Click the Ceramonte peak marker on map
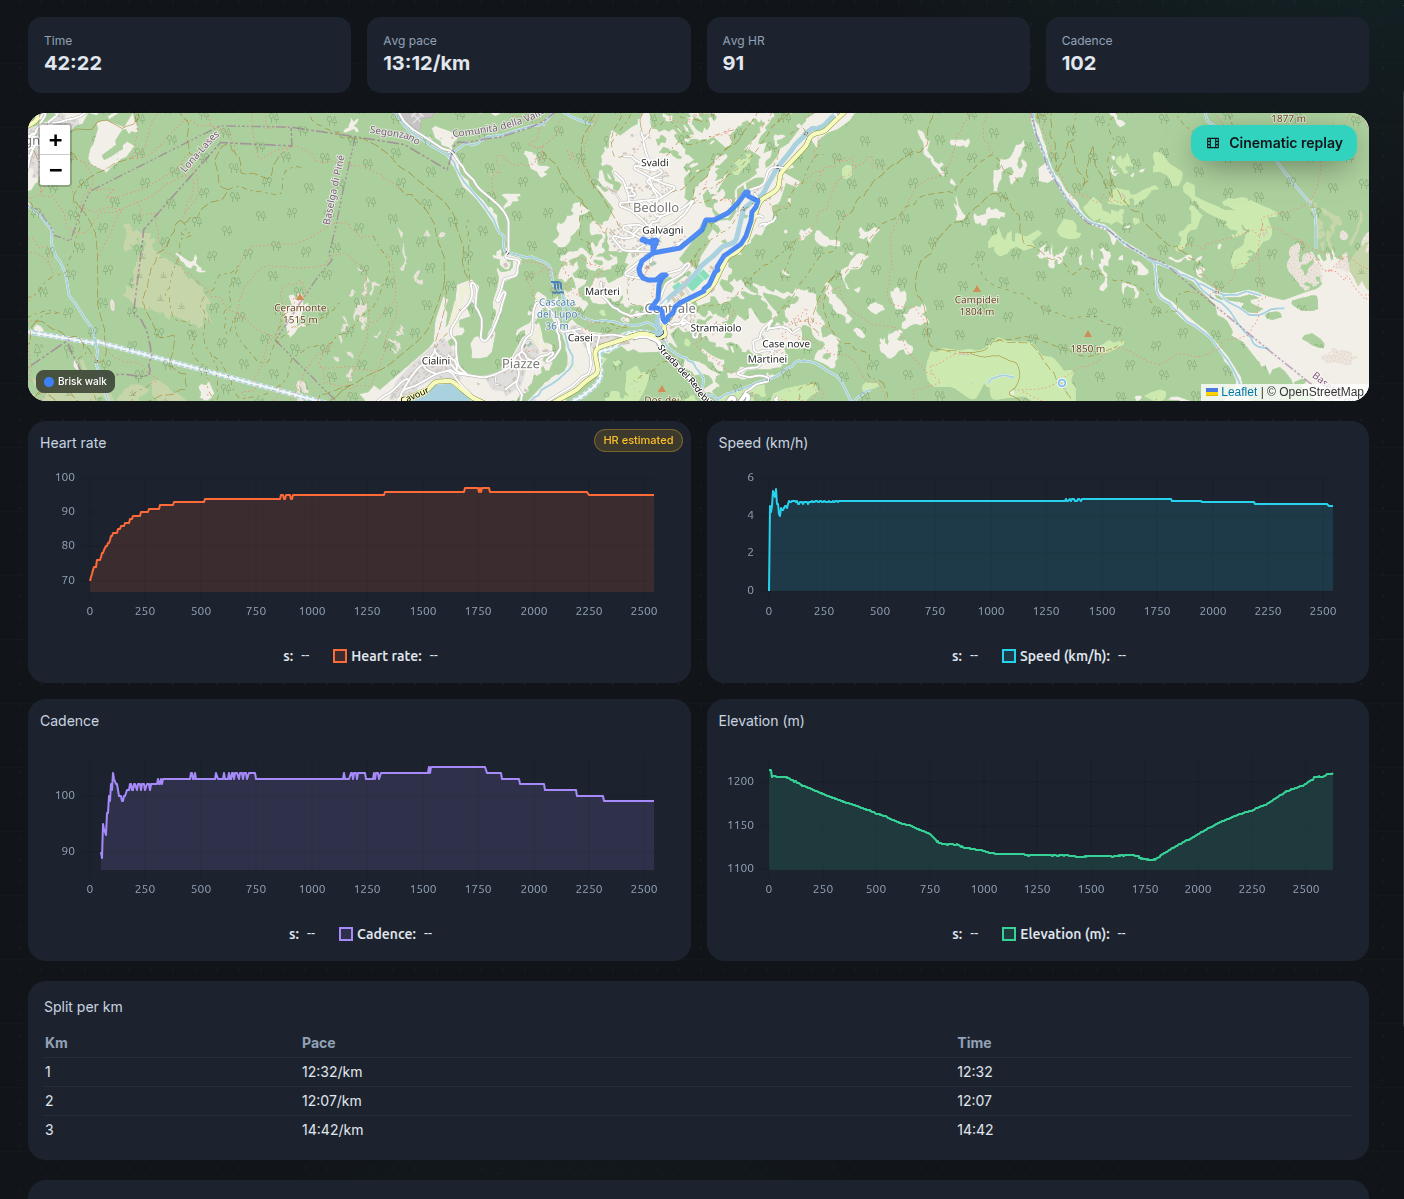The image size is (1404, 1199). click(299, 297)
